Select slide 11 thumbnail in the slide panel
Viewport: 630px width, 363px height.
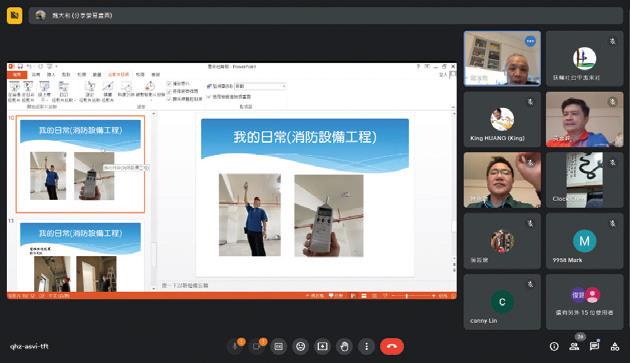pos(80,257)
